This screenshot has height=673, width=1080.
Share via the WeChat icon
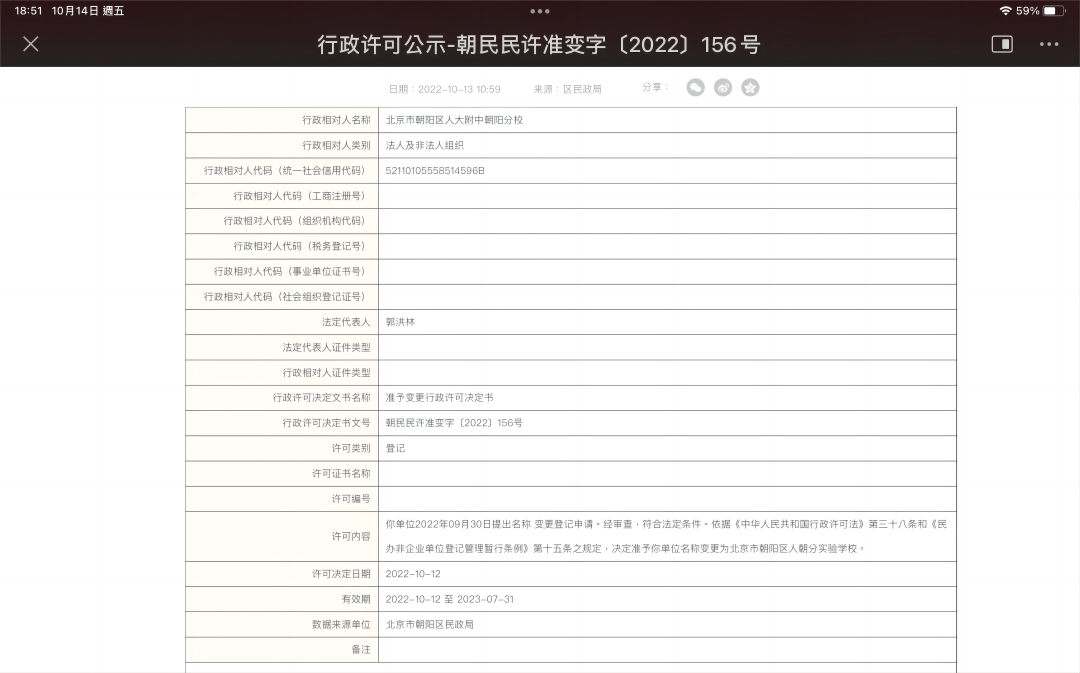tap(696, 87)
